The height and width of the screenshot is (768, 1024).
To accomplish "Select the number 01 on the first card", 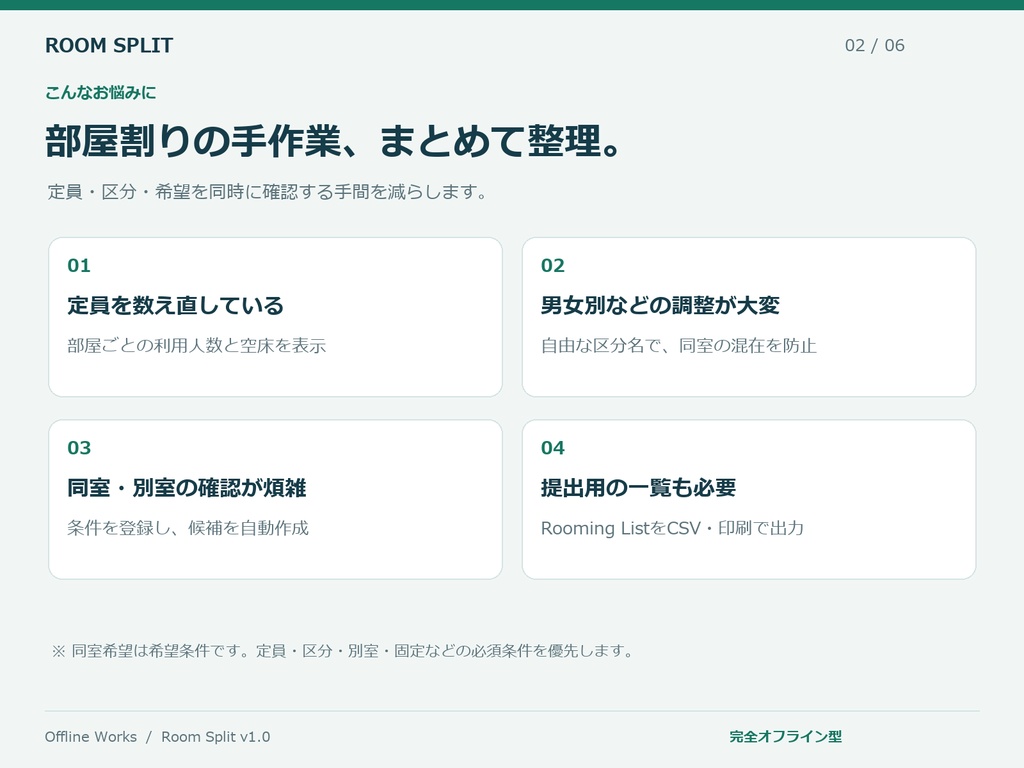I will click(x=79, y=265).
